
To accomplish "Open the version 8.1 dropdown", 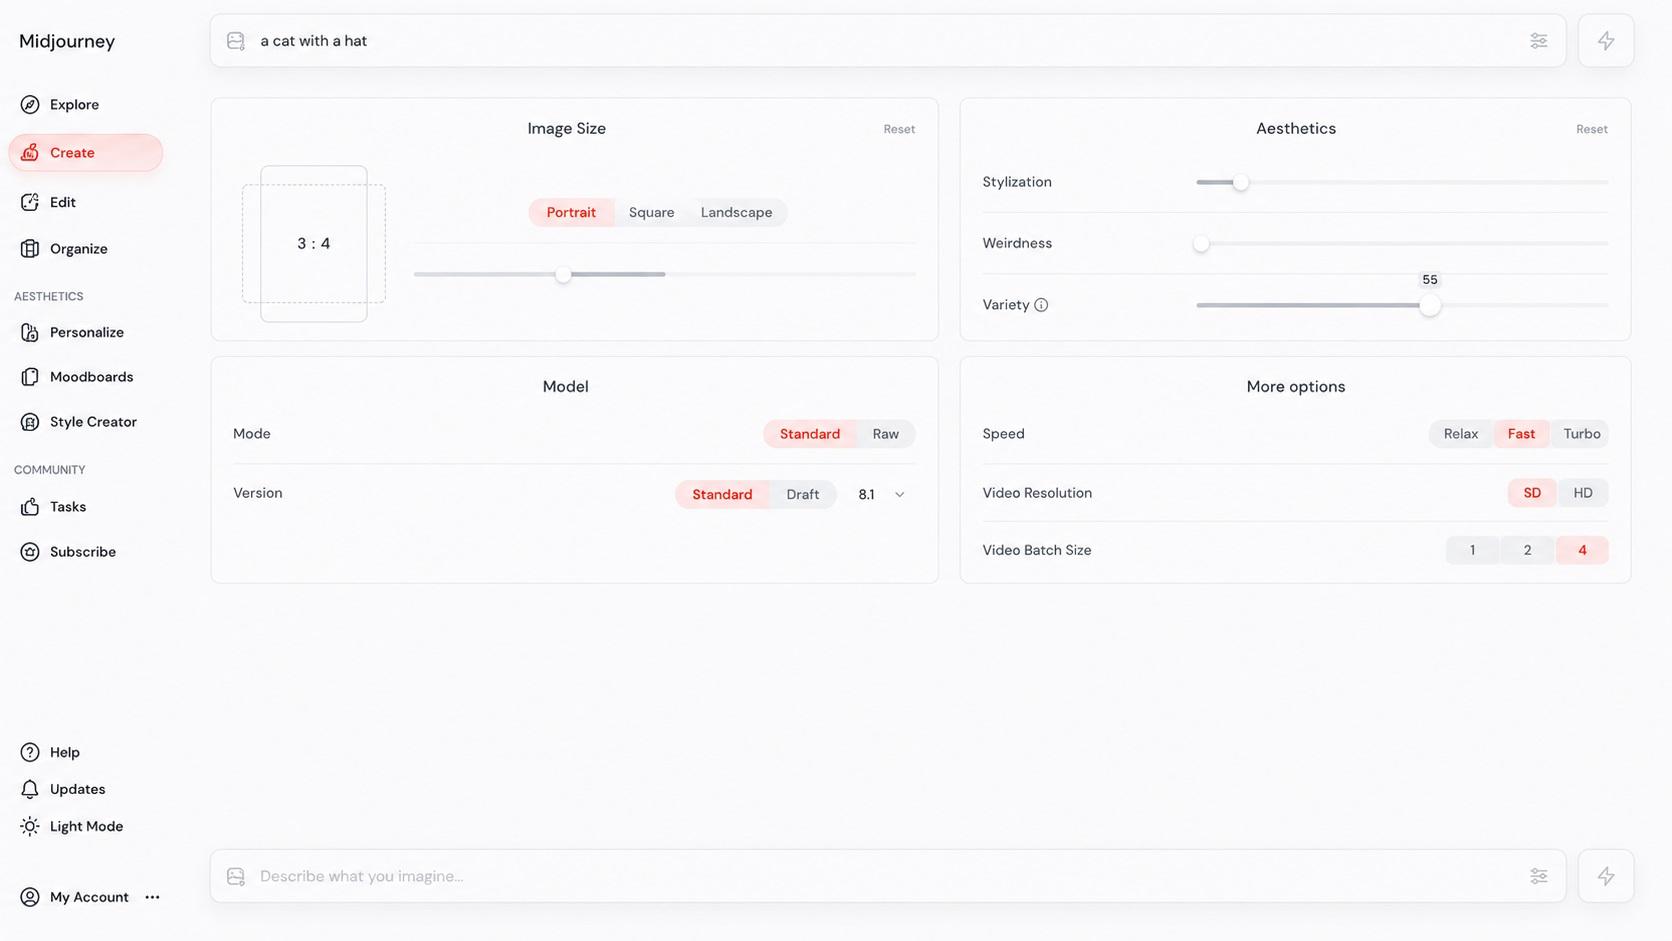I will coord(881,494).
